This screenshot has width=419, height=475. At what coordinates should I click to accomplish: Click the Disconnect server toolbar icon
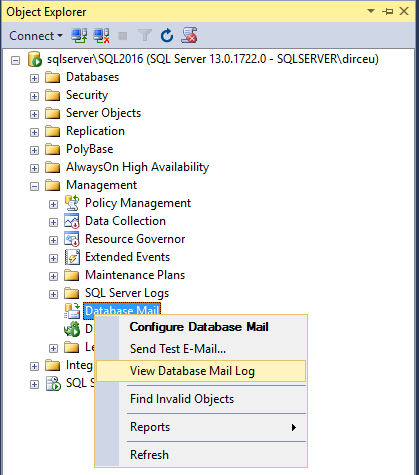[x=101, y=35]
